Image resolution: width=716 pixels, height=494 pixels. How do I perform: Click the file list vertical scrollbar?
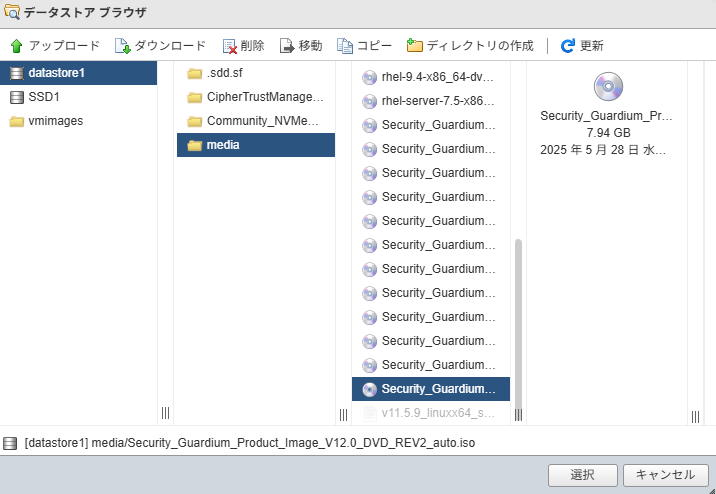[518, 324]
